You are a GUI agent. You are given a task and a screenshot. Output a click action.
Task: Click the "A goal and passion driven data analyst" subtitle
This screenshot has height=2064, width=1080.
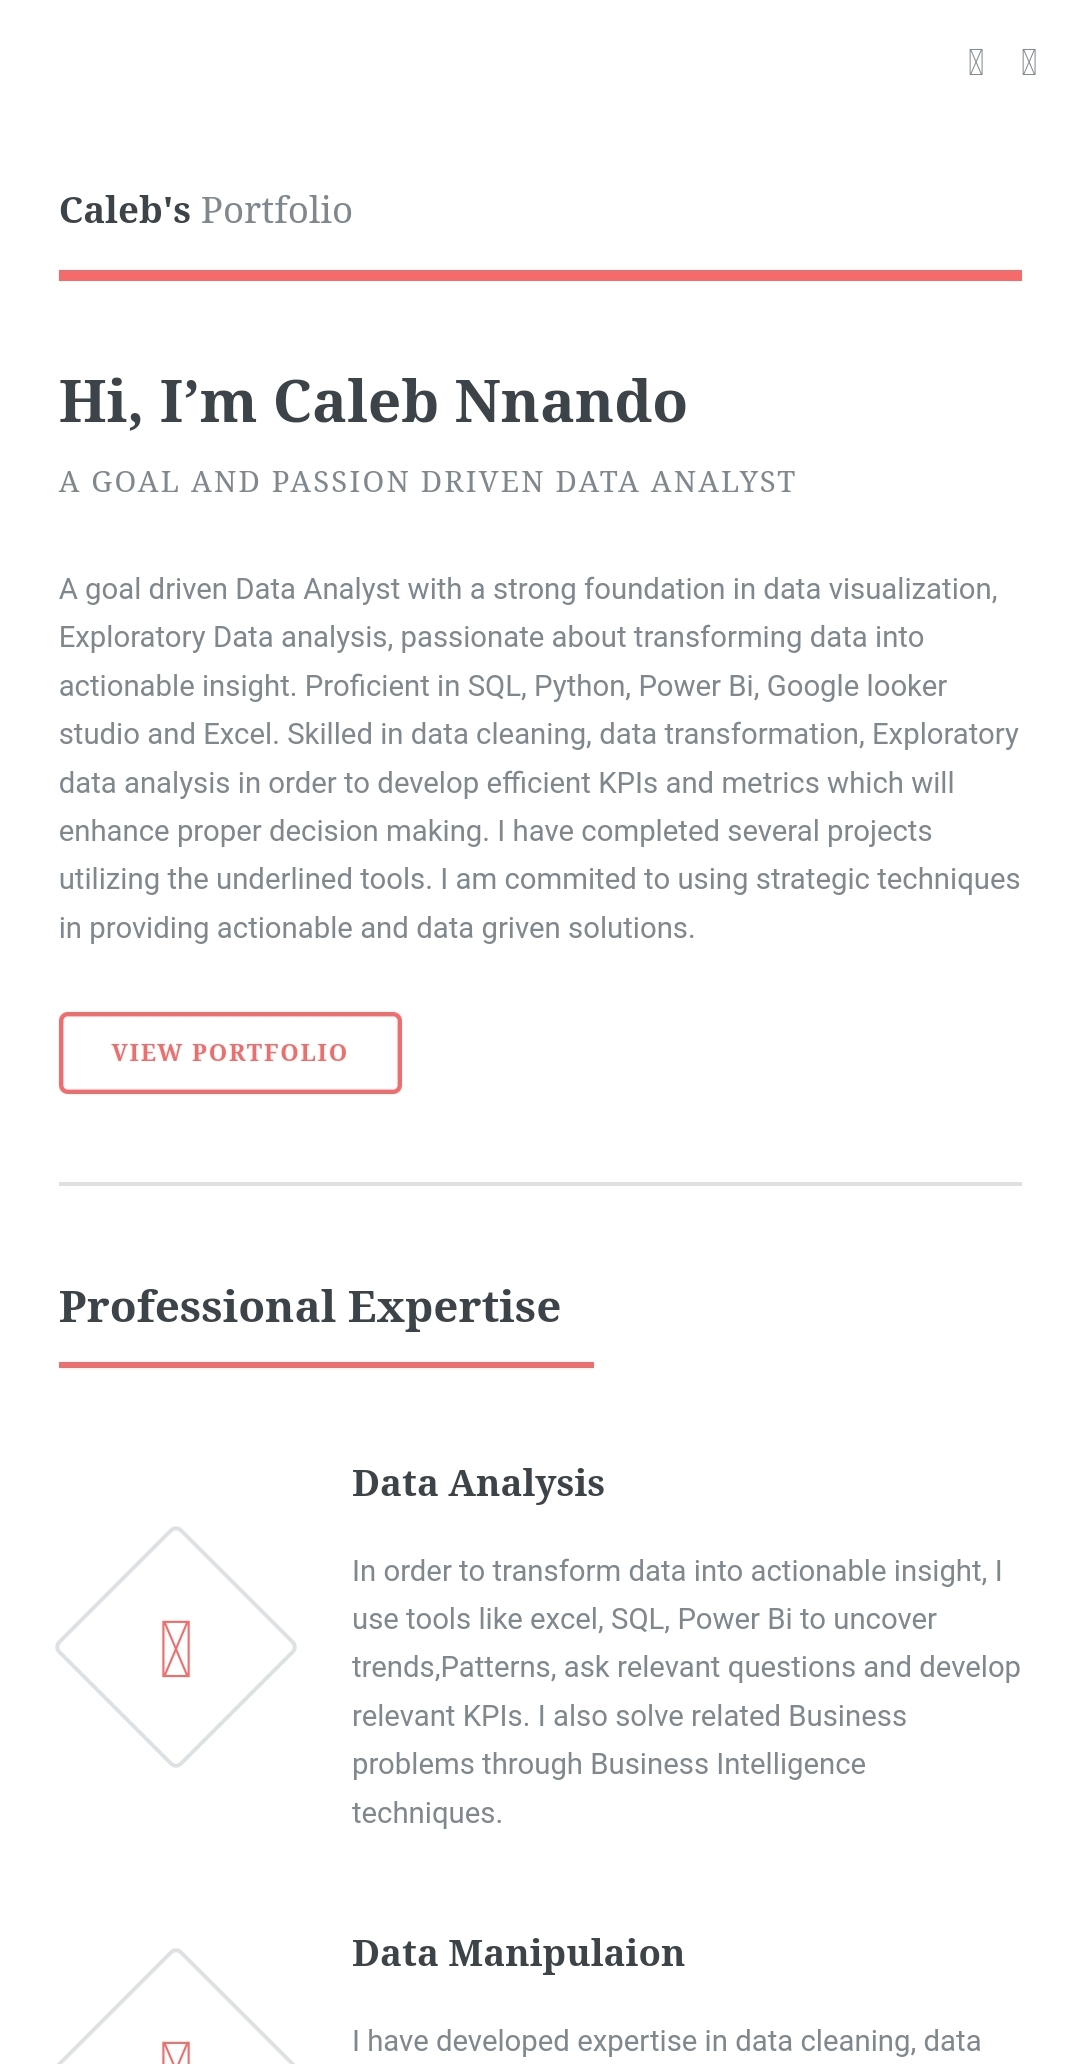tap(427, 482)
